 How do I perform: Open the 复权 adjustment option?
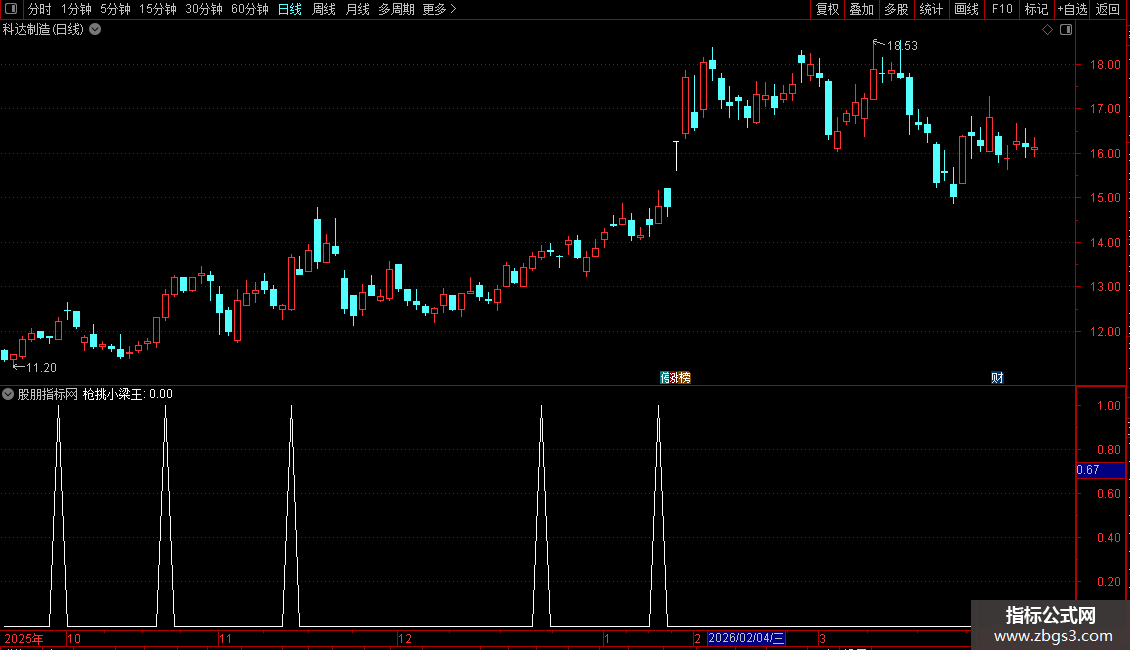point(827,9)
